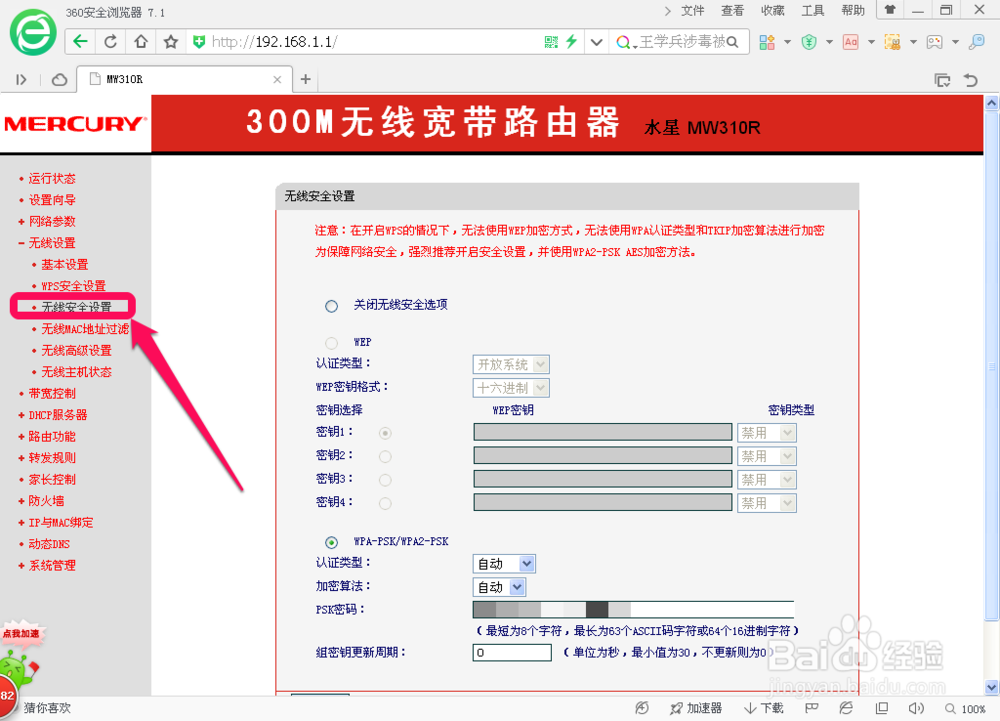Open the extensions grid icon
Viewport: 1000px width, 721px height.
tap(767, 42)
